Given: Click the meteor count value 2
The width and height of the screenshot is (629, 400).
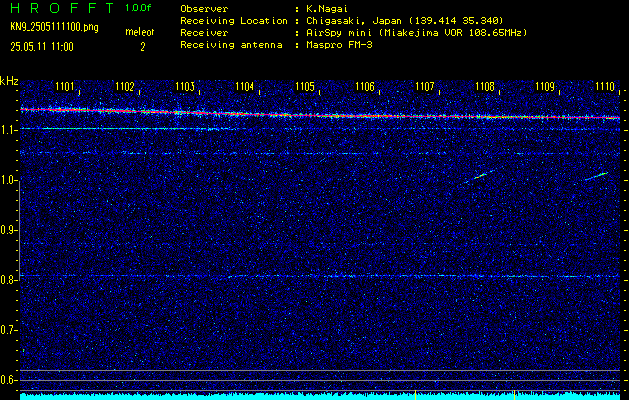Looking at the screenshot, I should click(x=142, y=47).
